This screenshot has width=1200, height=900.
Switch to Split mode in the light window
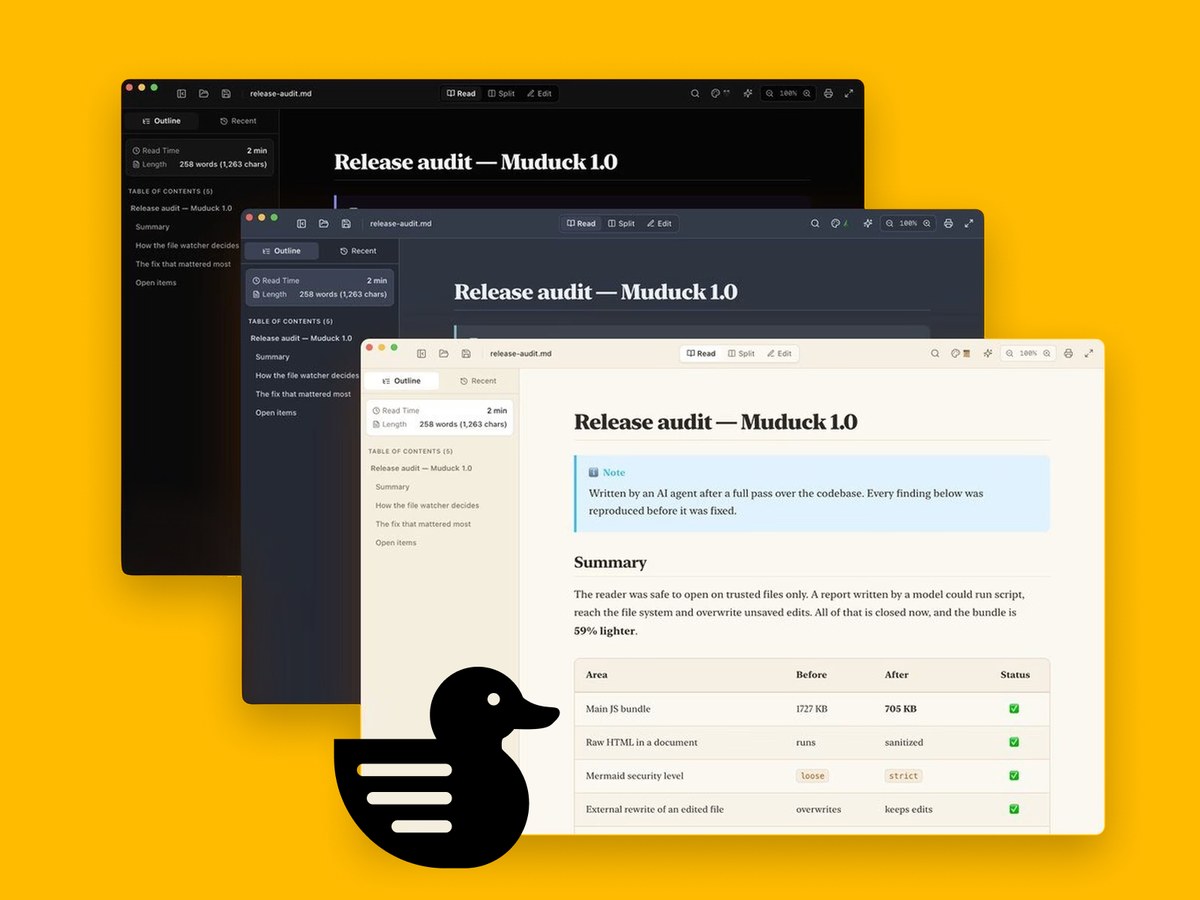[x=741, y=353]
